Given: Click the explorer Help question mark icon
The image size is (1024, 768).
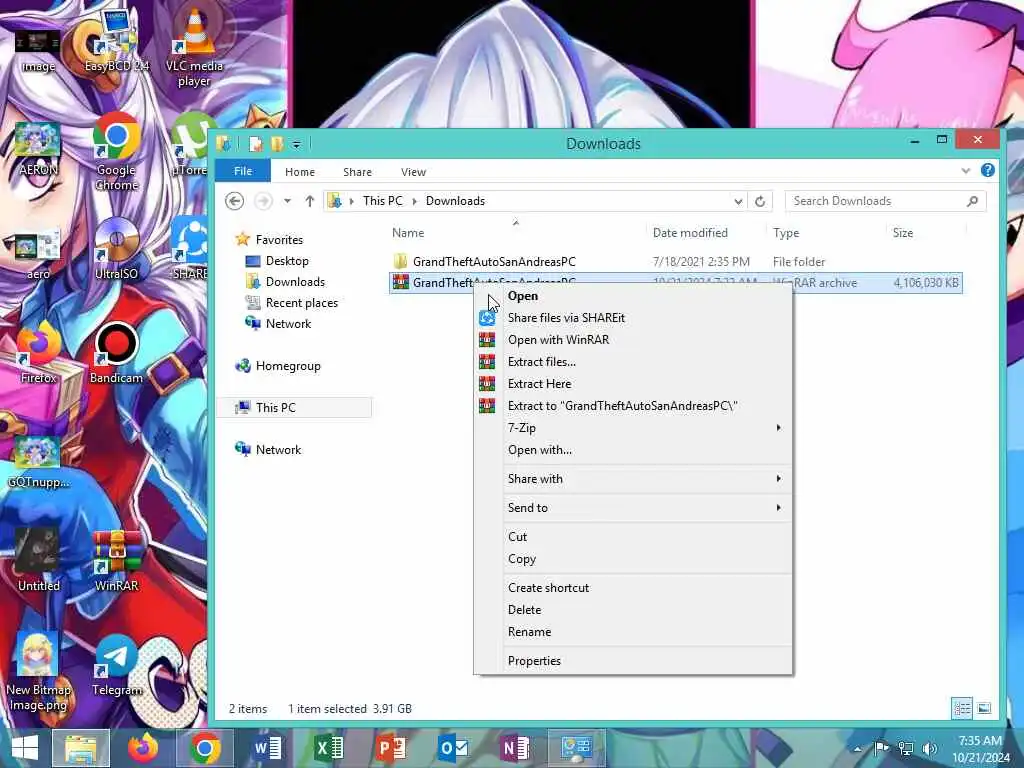Looking at the screenshot, I should click(x=987, y=170).
